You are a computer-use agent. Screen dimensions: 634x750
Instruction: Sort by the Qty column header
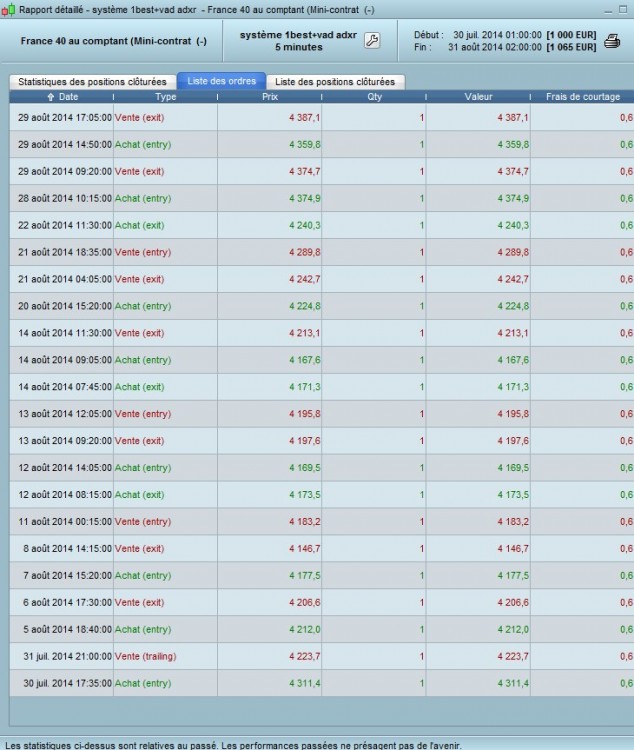[x=374, y=97]
